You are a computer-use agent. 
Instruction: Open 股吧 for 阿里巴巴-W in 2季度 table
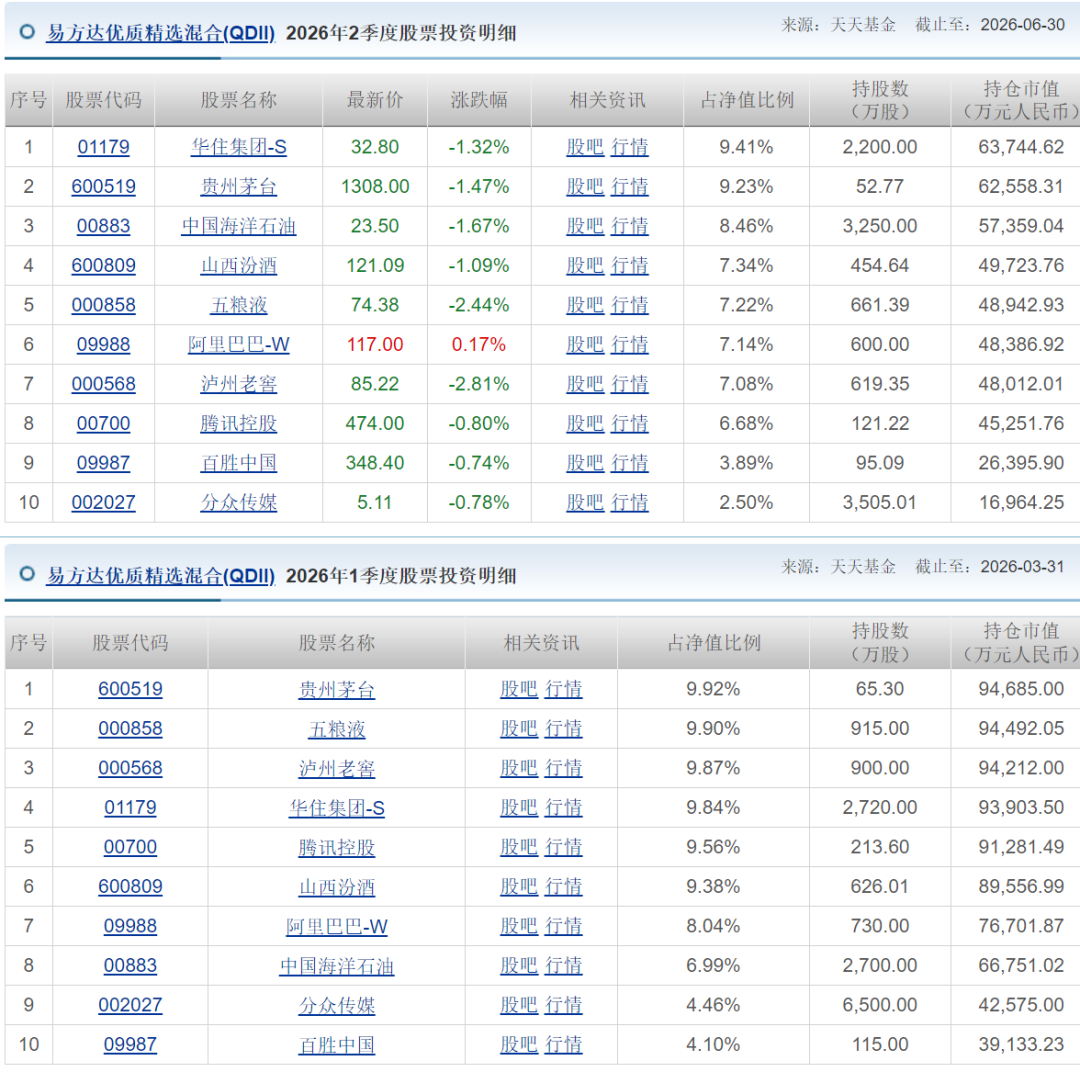pyautogui.click(x=585, y=344)
